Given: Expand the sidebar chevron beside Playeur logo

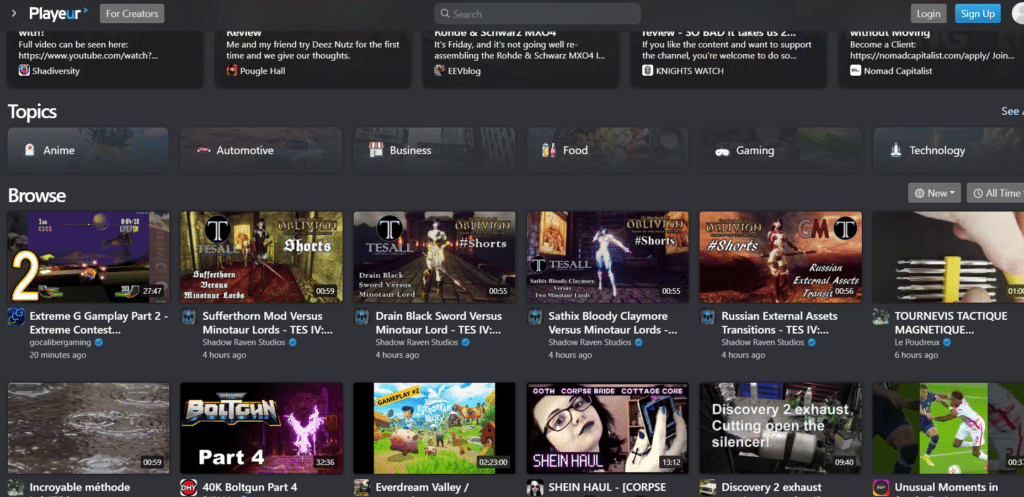Looking at the screenshot, I should (14, 13).
